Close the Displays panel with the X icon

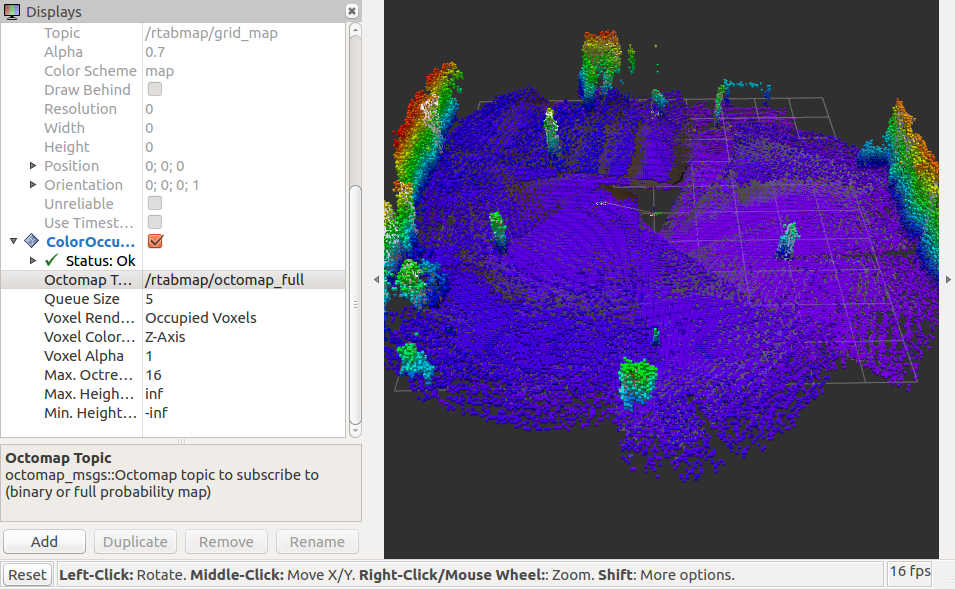pyautogui.click(x=352, y=11)
